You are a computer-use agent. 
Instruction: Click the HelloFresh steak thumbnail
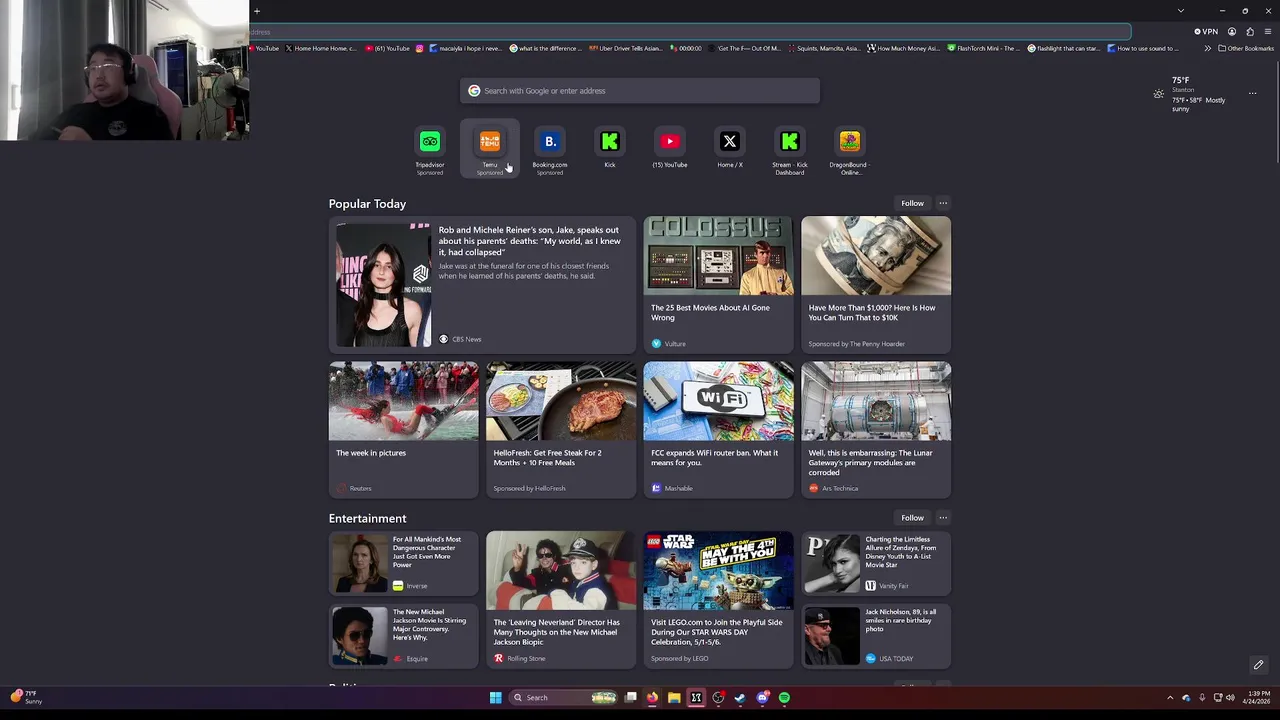point(561,401)
